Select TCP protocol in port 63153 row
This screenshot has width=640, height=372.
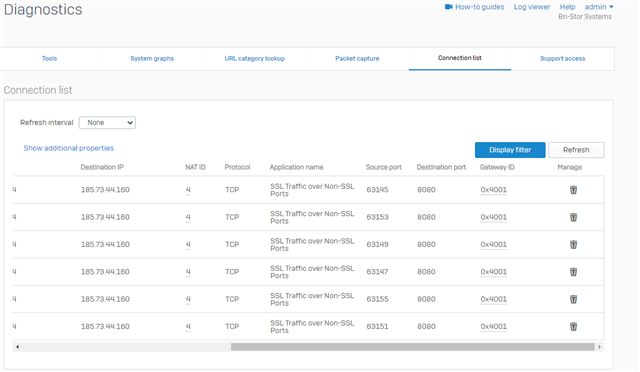(232, 217)
